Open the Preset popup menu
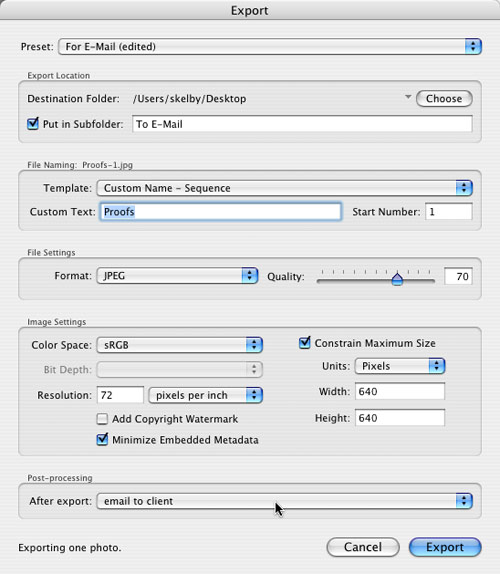This screenshot has width=500, height=574. tap(270, 46)
